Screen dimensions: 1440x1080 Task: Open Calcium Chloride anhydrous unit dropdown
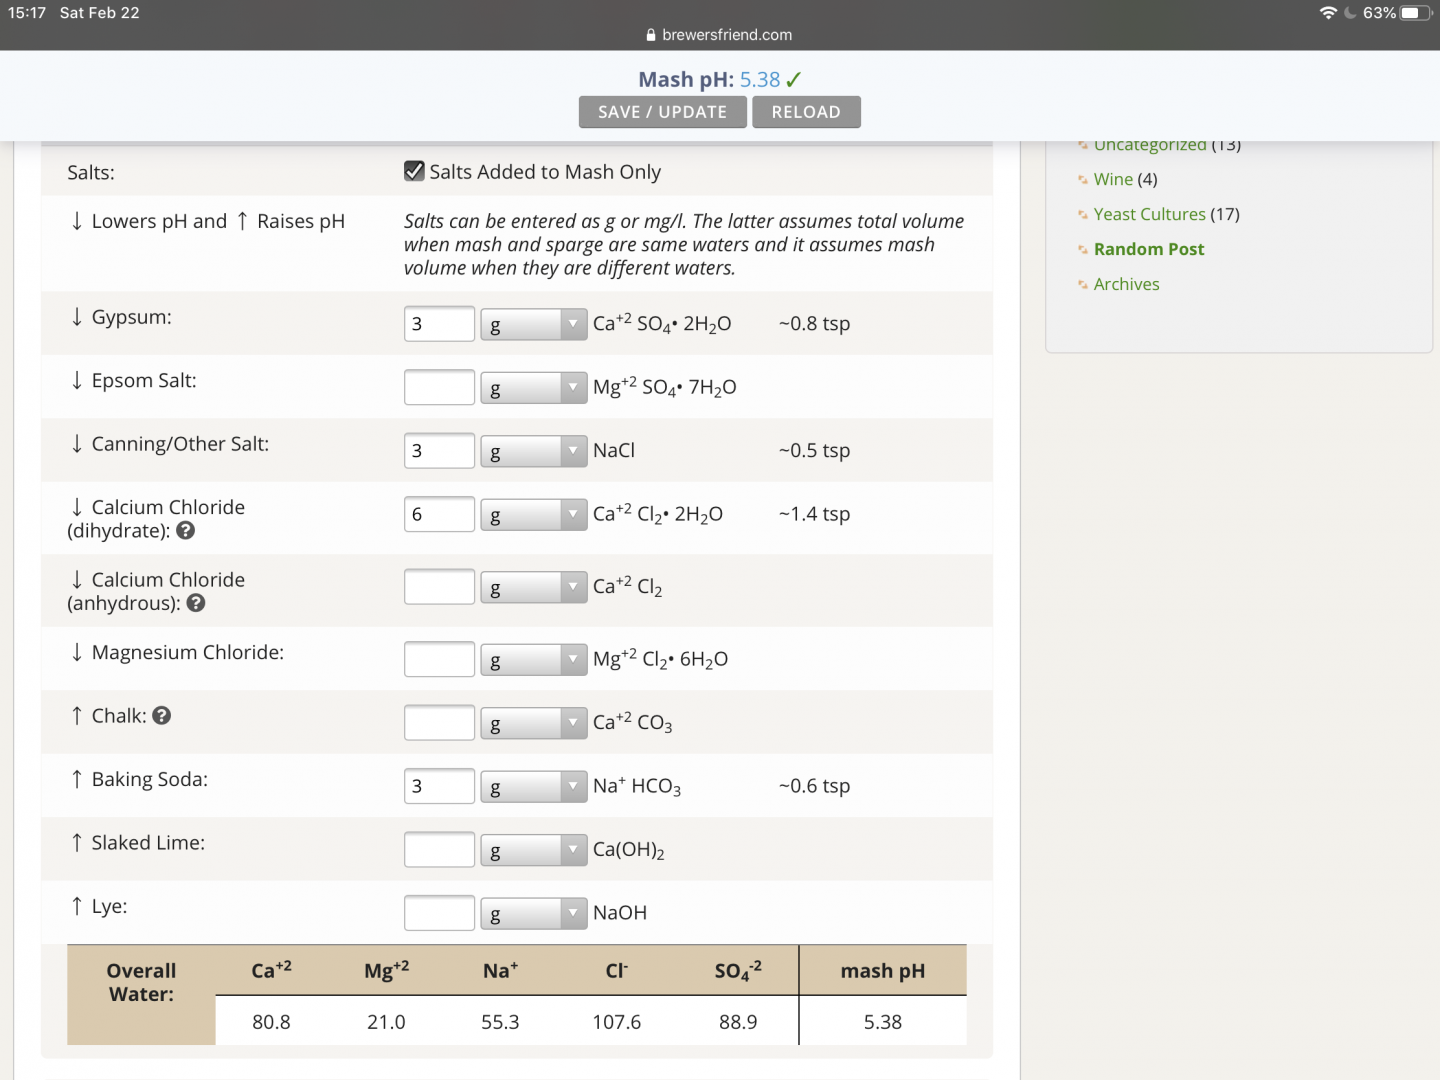click(x=534, y=587)
